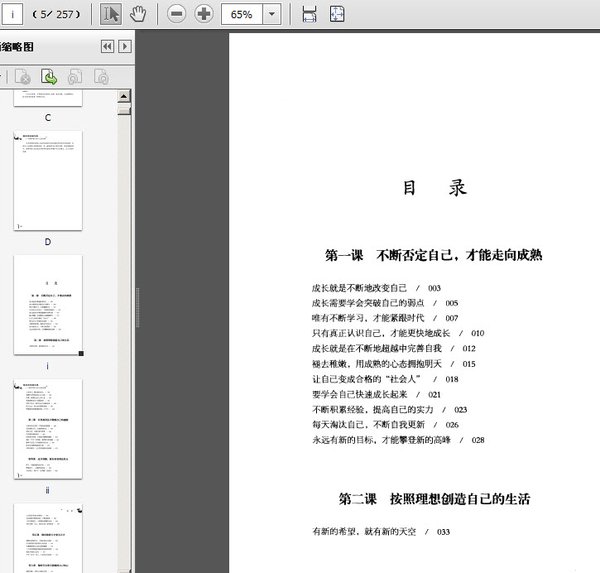
Task: Click the rotate page clockwise icon
Action: pyautogui.click(x=101, y=77)
